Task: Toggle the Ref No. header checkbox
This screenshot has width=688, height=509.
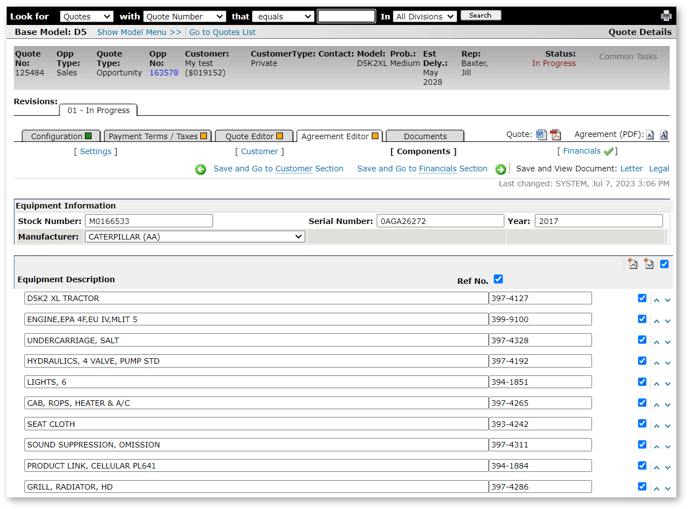Action: point(498,280)
